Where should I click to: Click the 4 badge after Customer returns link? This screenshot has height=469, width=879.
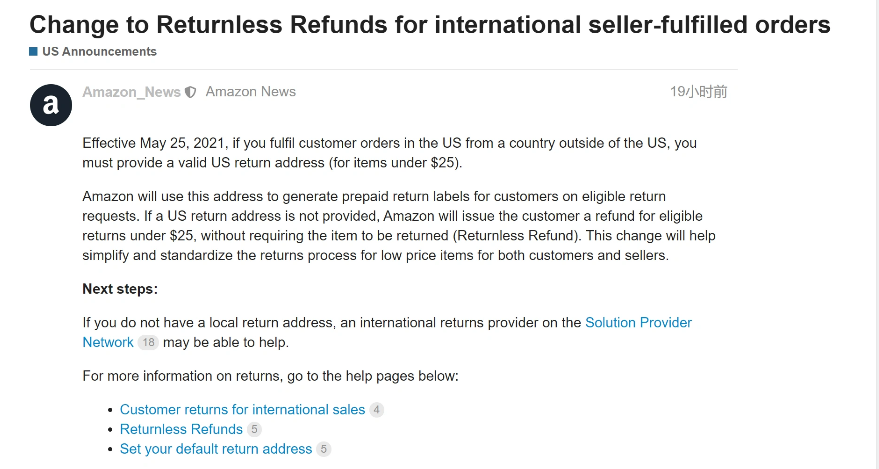376,410
